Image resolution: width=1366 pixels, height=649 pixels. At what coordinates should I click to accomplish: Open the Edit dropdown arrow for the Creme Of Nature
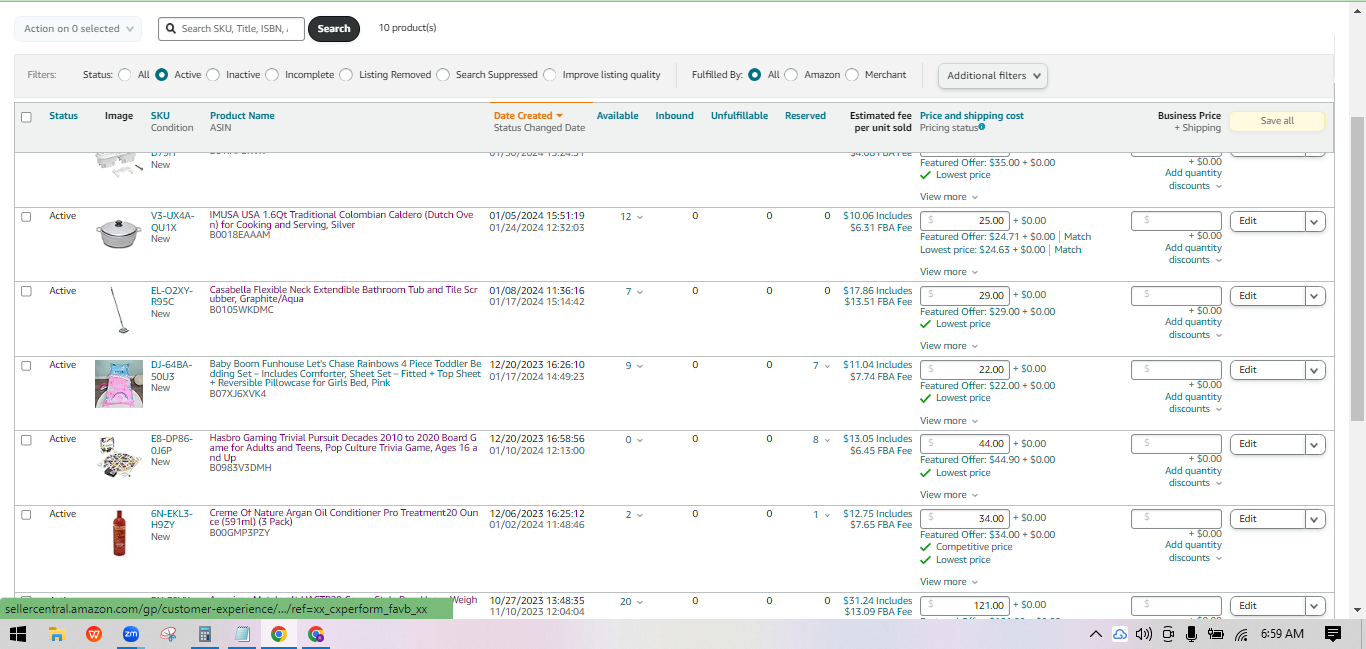coord(1315,519)
